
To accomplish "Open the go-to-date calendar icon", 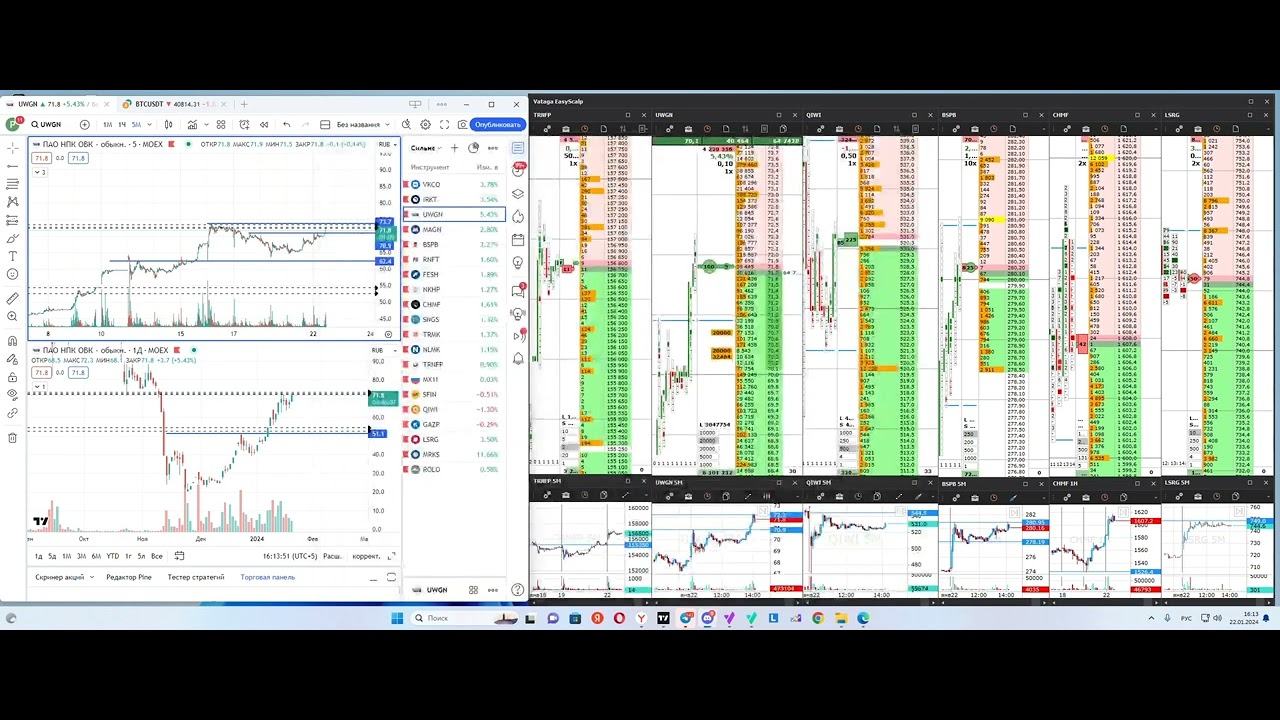I will tap(179, 556).
